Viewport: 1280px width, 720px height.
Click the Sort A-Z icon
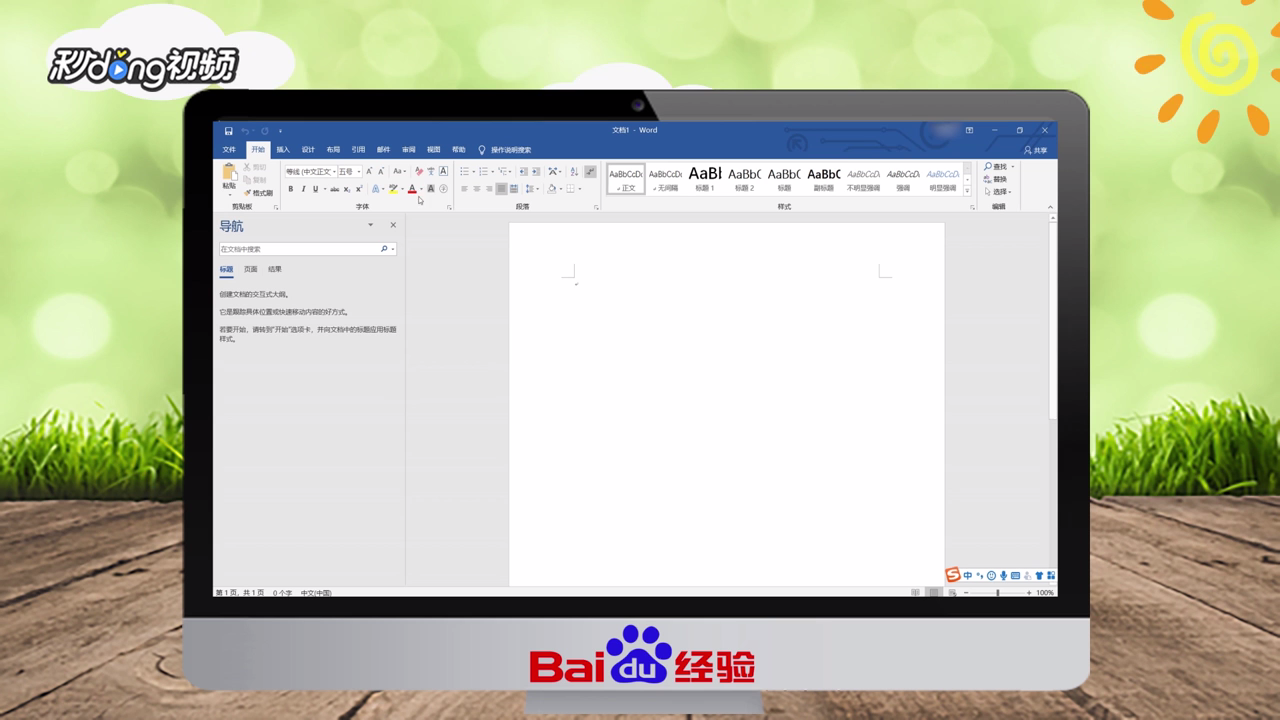pyautogui.click(x=574, y=171)
